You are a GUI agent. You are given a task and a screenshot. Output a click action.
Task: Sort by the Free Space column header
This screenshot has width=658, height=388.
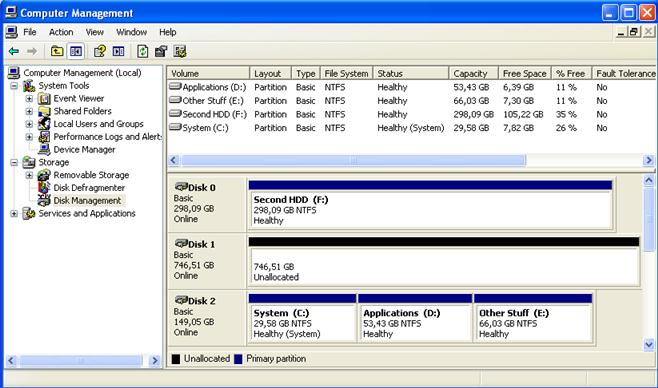525,73
